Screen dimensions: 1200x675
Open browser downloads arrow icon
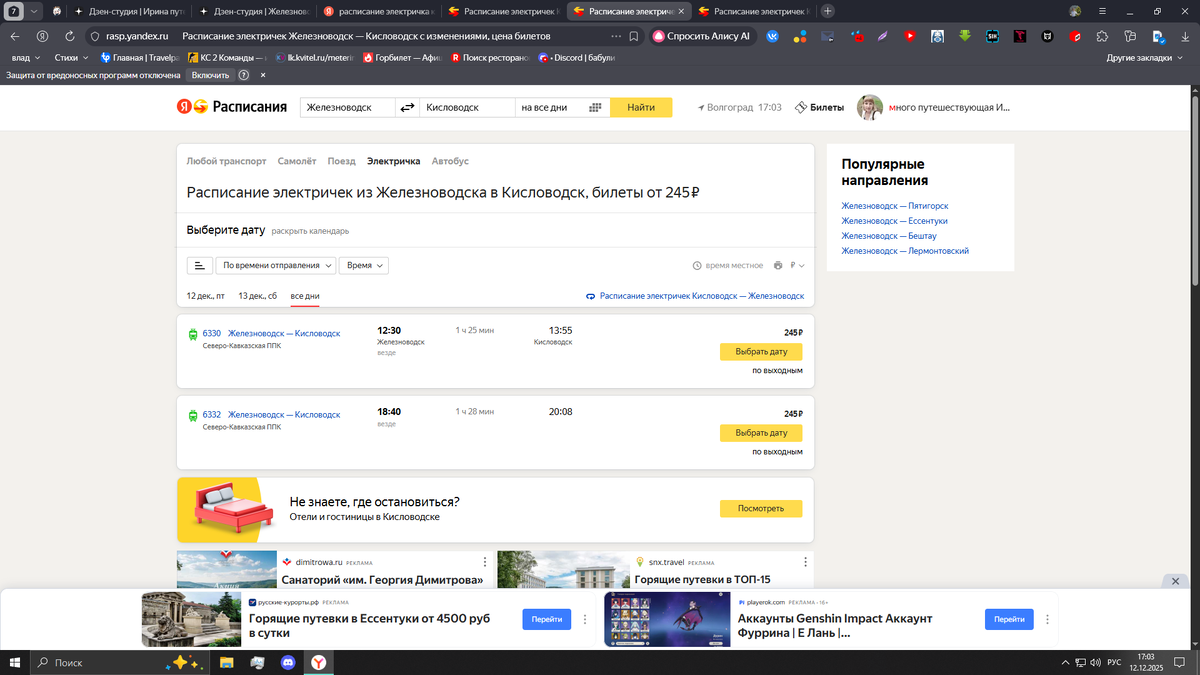pyautogui.click(x=1185, y=36)
